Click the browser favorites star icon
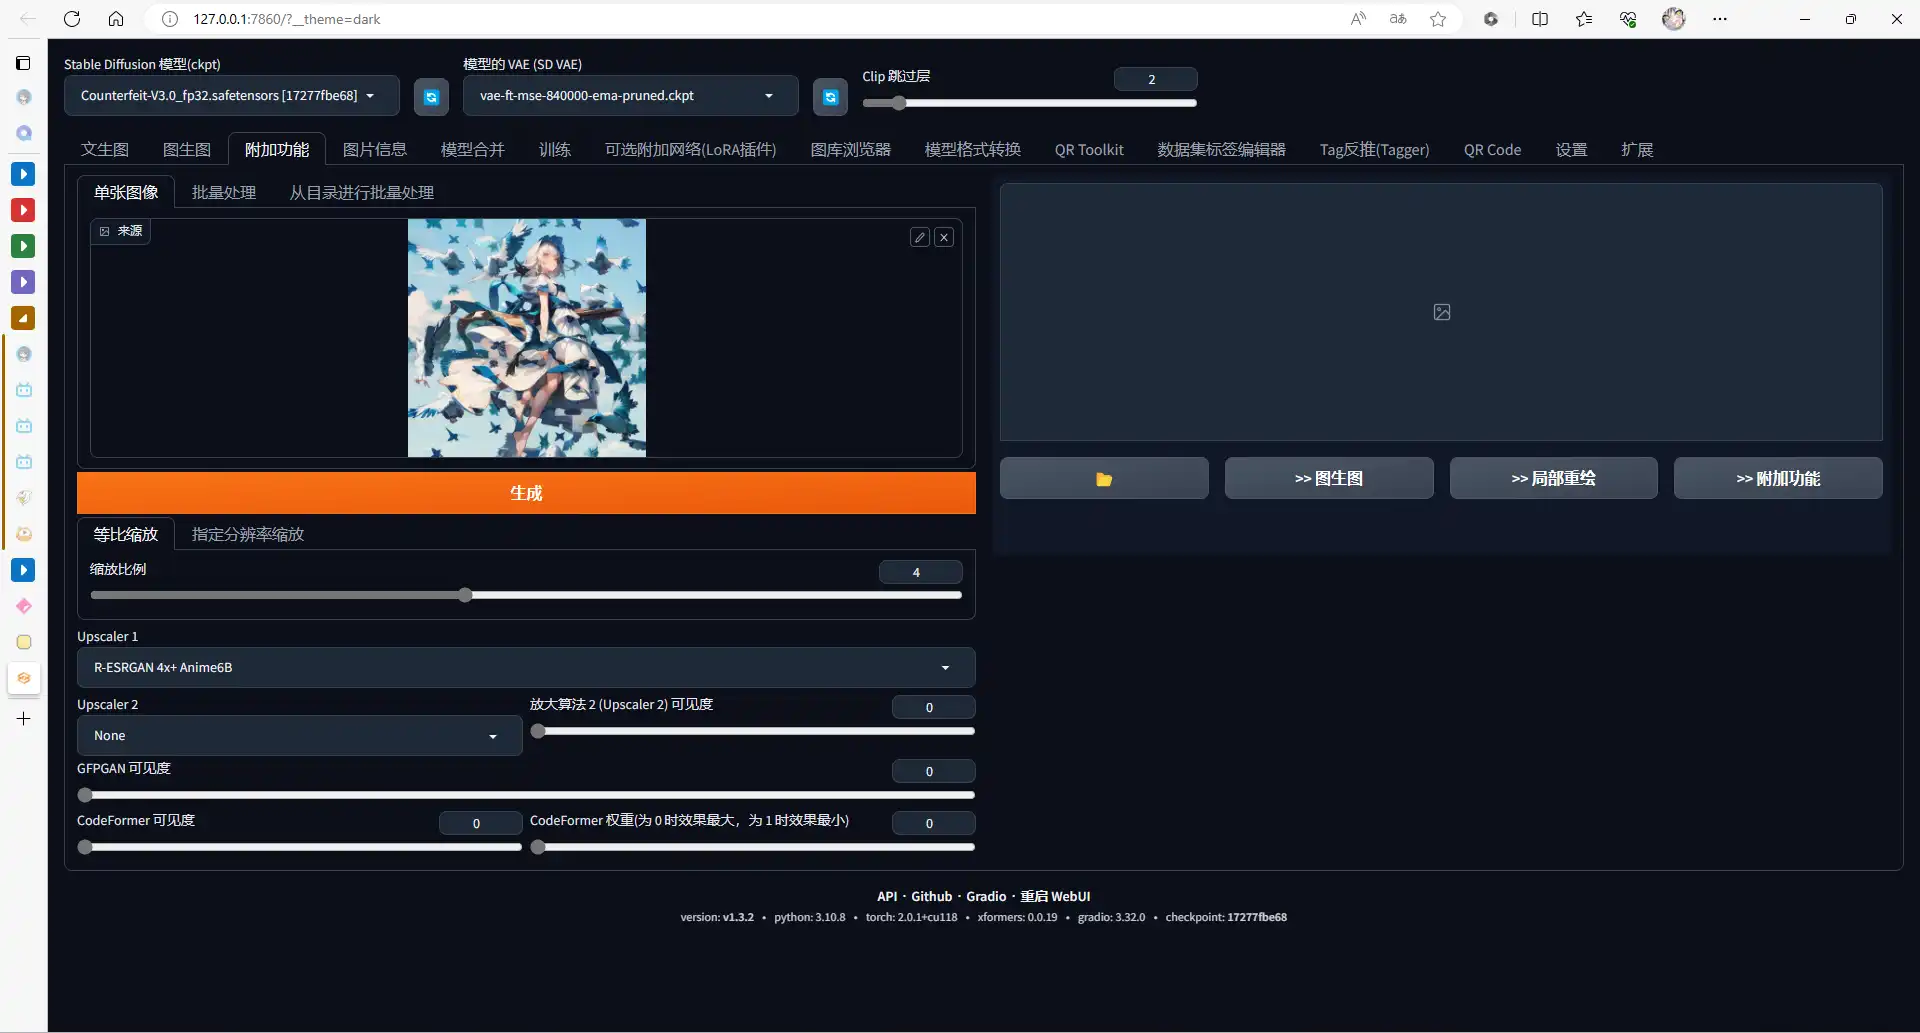This screenshot has width=1920, height=1033. point(1438,19)
